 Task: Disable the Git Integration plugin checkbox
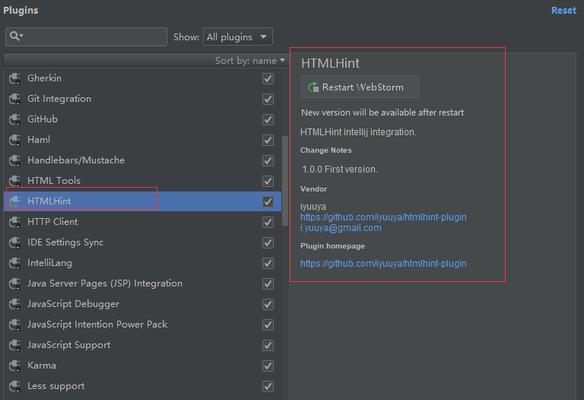268,99
